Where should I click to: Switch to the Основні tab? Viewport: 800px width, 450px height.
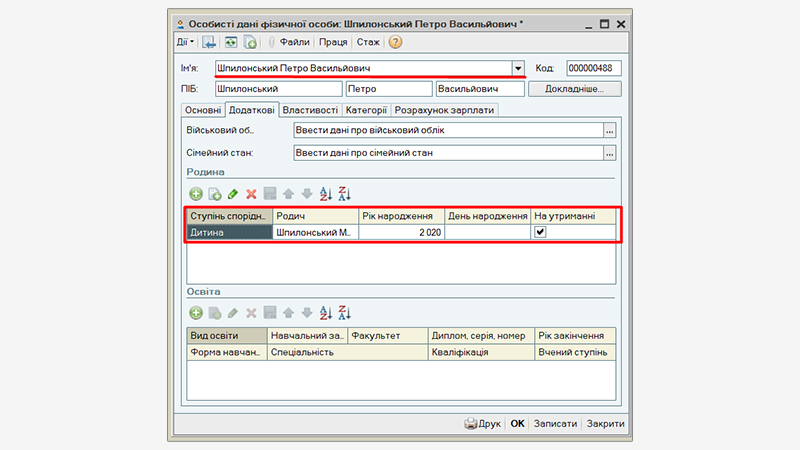(x=202, y=109)
